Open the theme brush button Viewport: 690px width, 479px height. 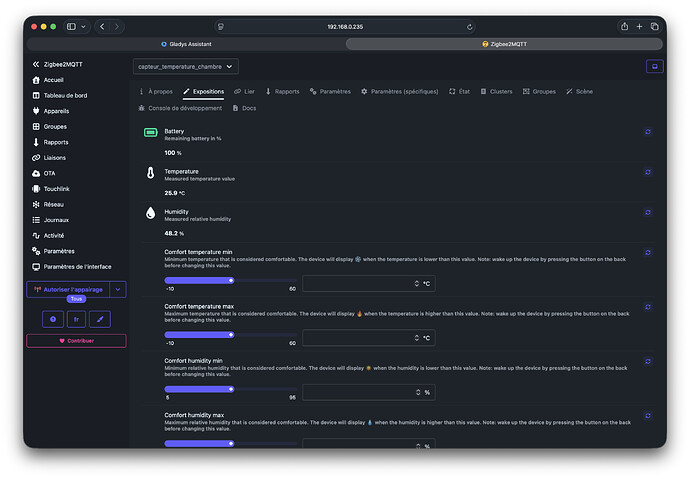click(x=100, y=319)
